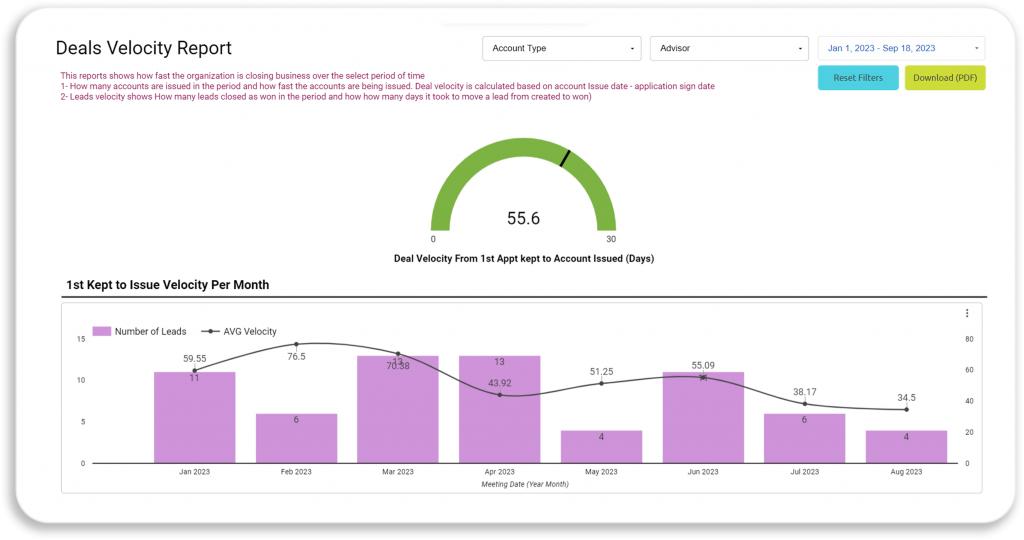Click the Deal Velocity From 1st Appt caption
The height and width of the screenshot is (540, 1024).
tap(524, 259)
